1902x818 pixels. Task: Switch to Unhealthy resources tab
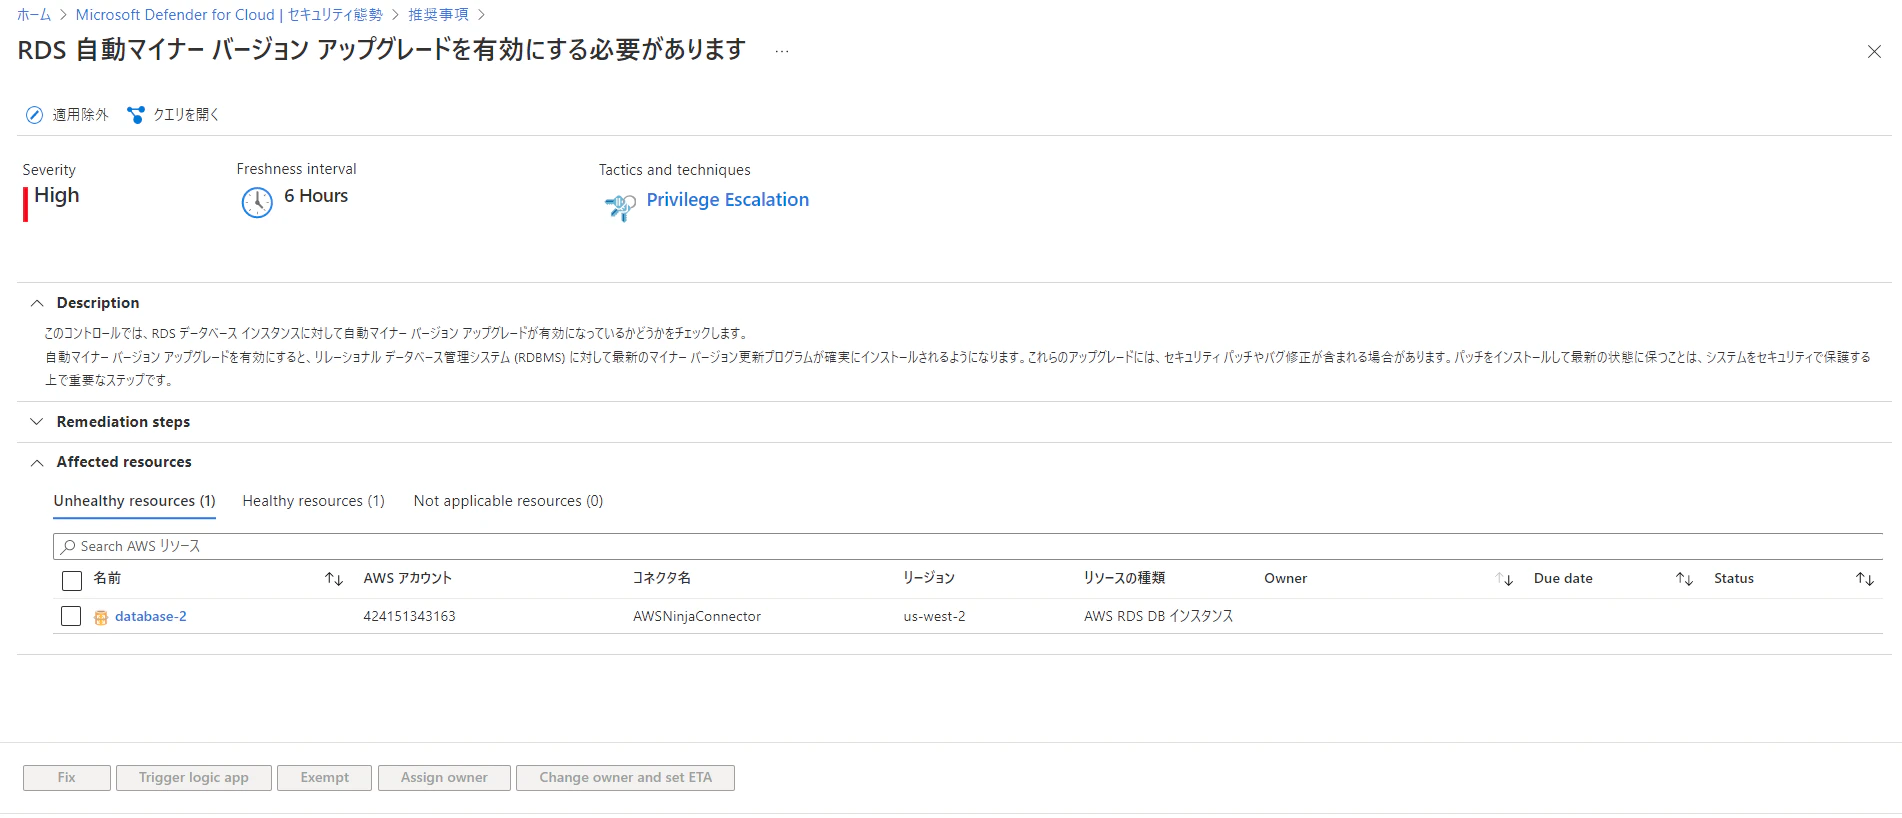point(134,501)
